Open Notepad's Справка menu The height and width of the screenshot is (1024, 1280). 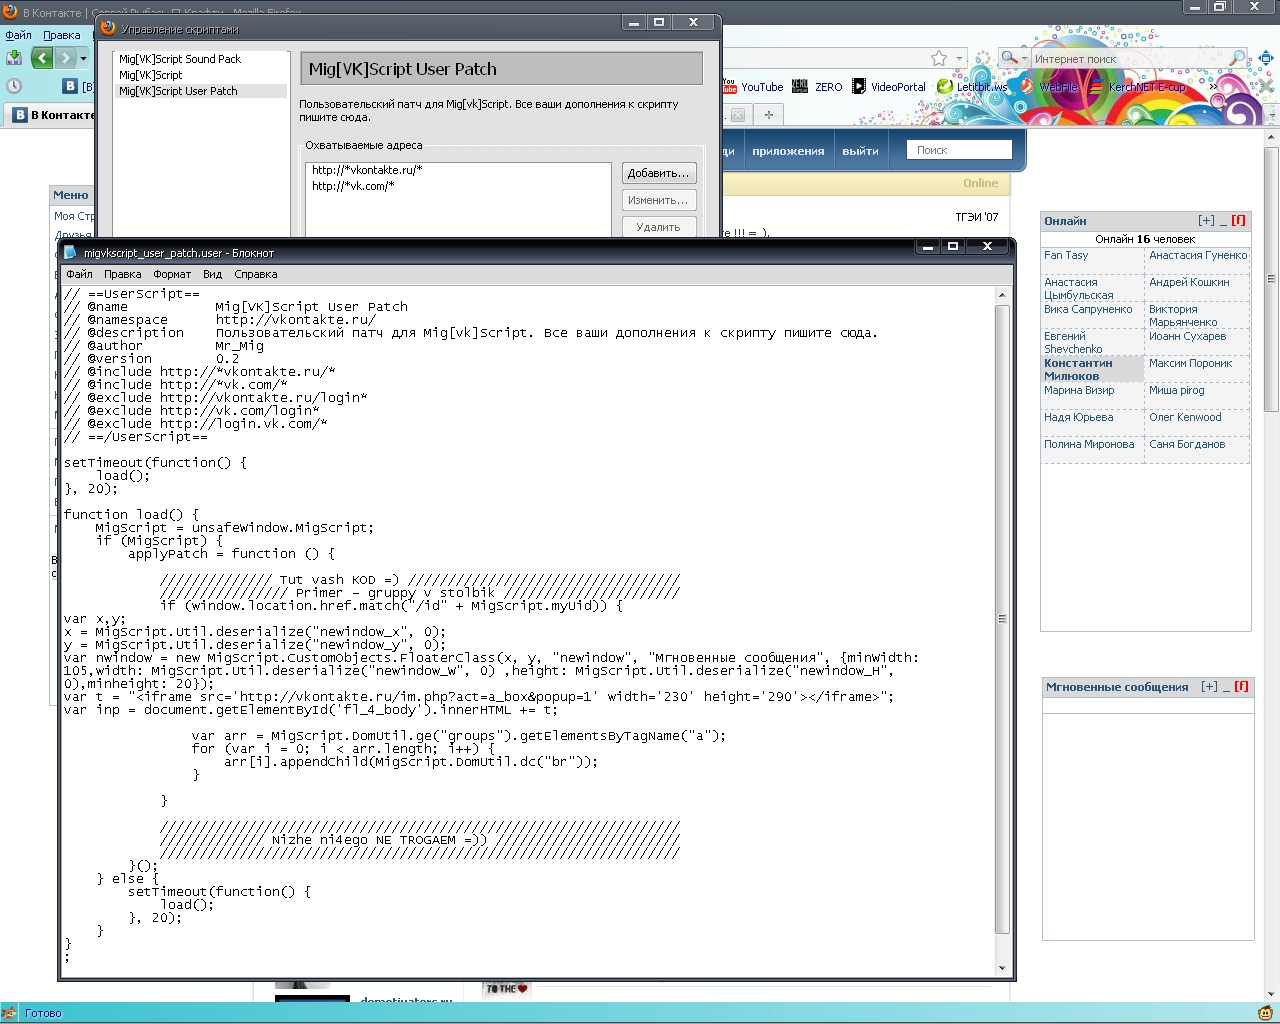point(256,274)
